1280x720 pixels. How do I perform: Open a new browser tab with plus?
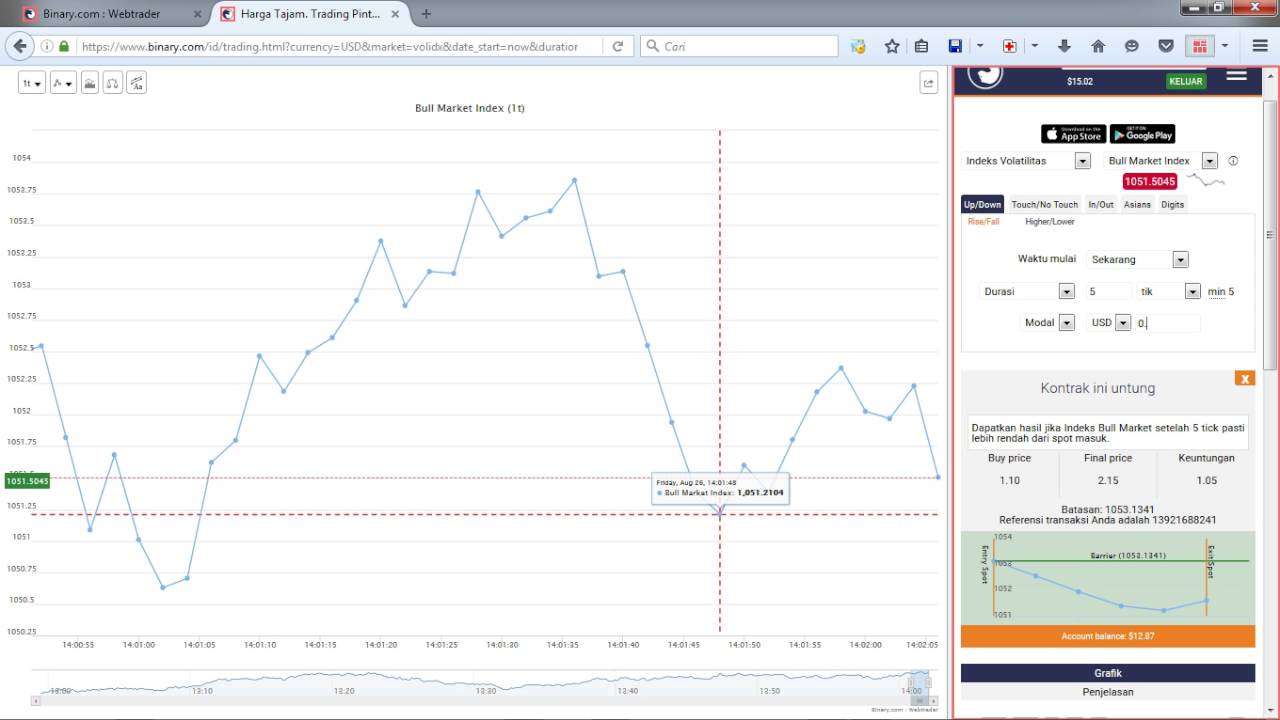(x=427, y=14)
